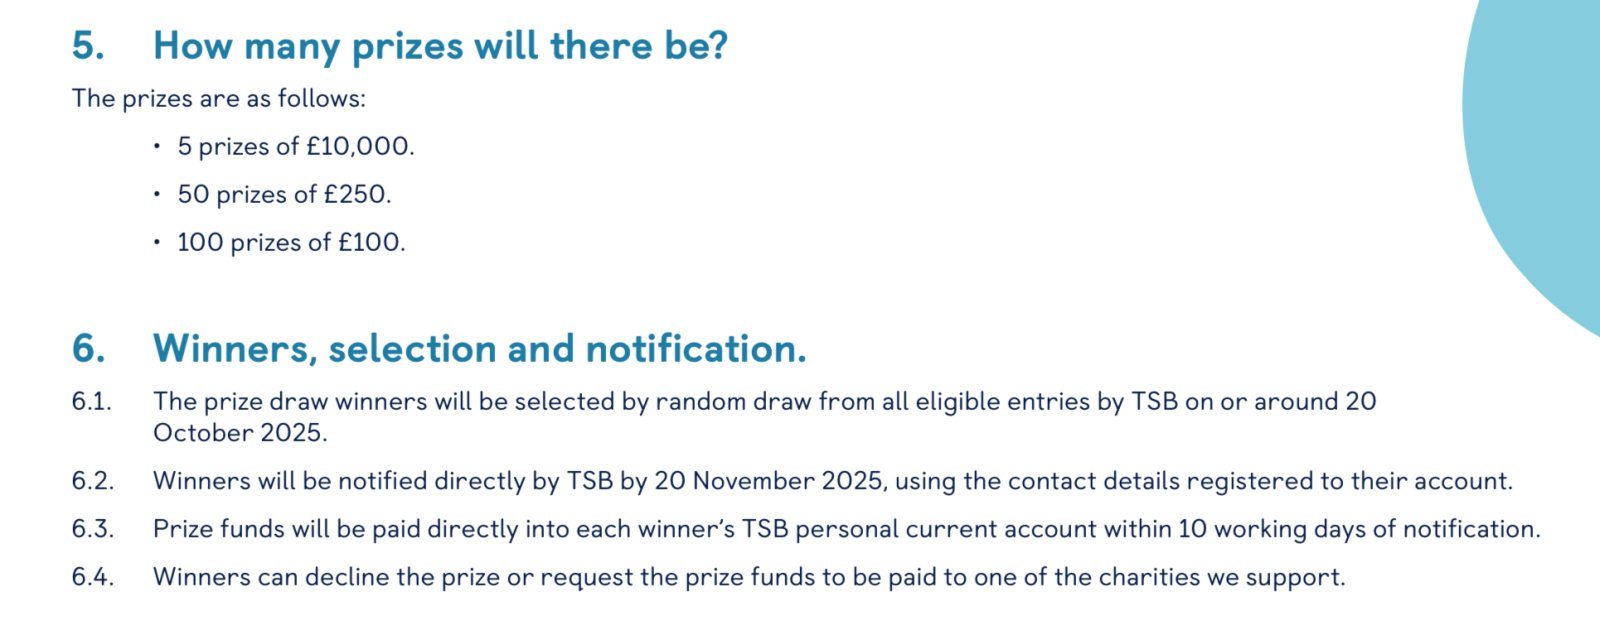Screen dimensions: 1600x640
Task: Click the bullet dot before "5 prizes of £10,000"
Action: click(157, 147)
